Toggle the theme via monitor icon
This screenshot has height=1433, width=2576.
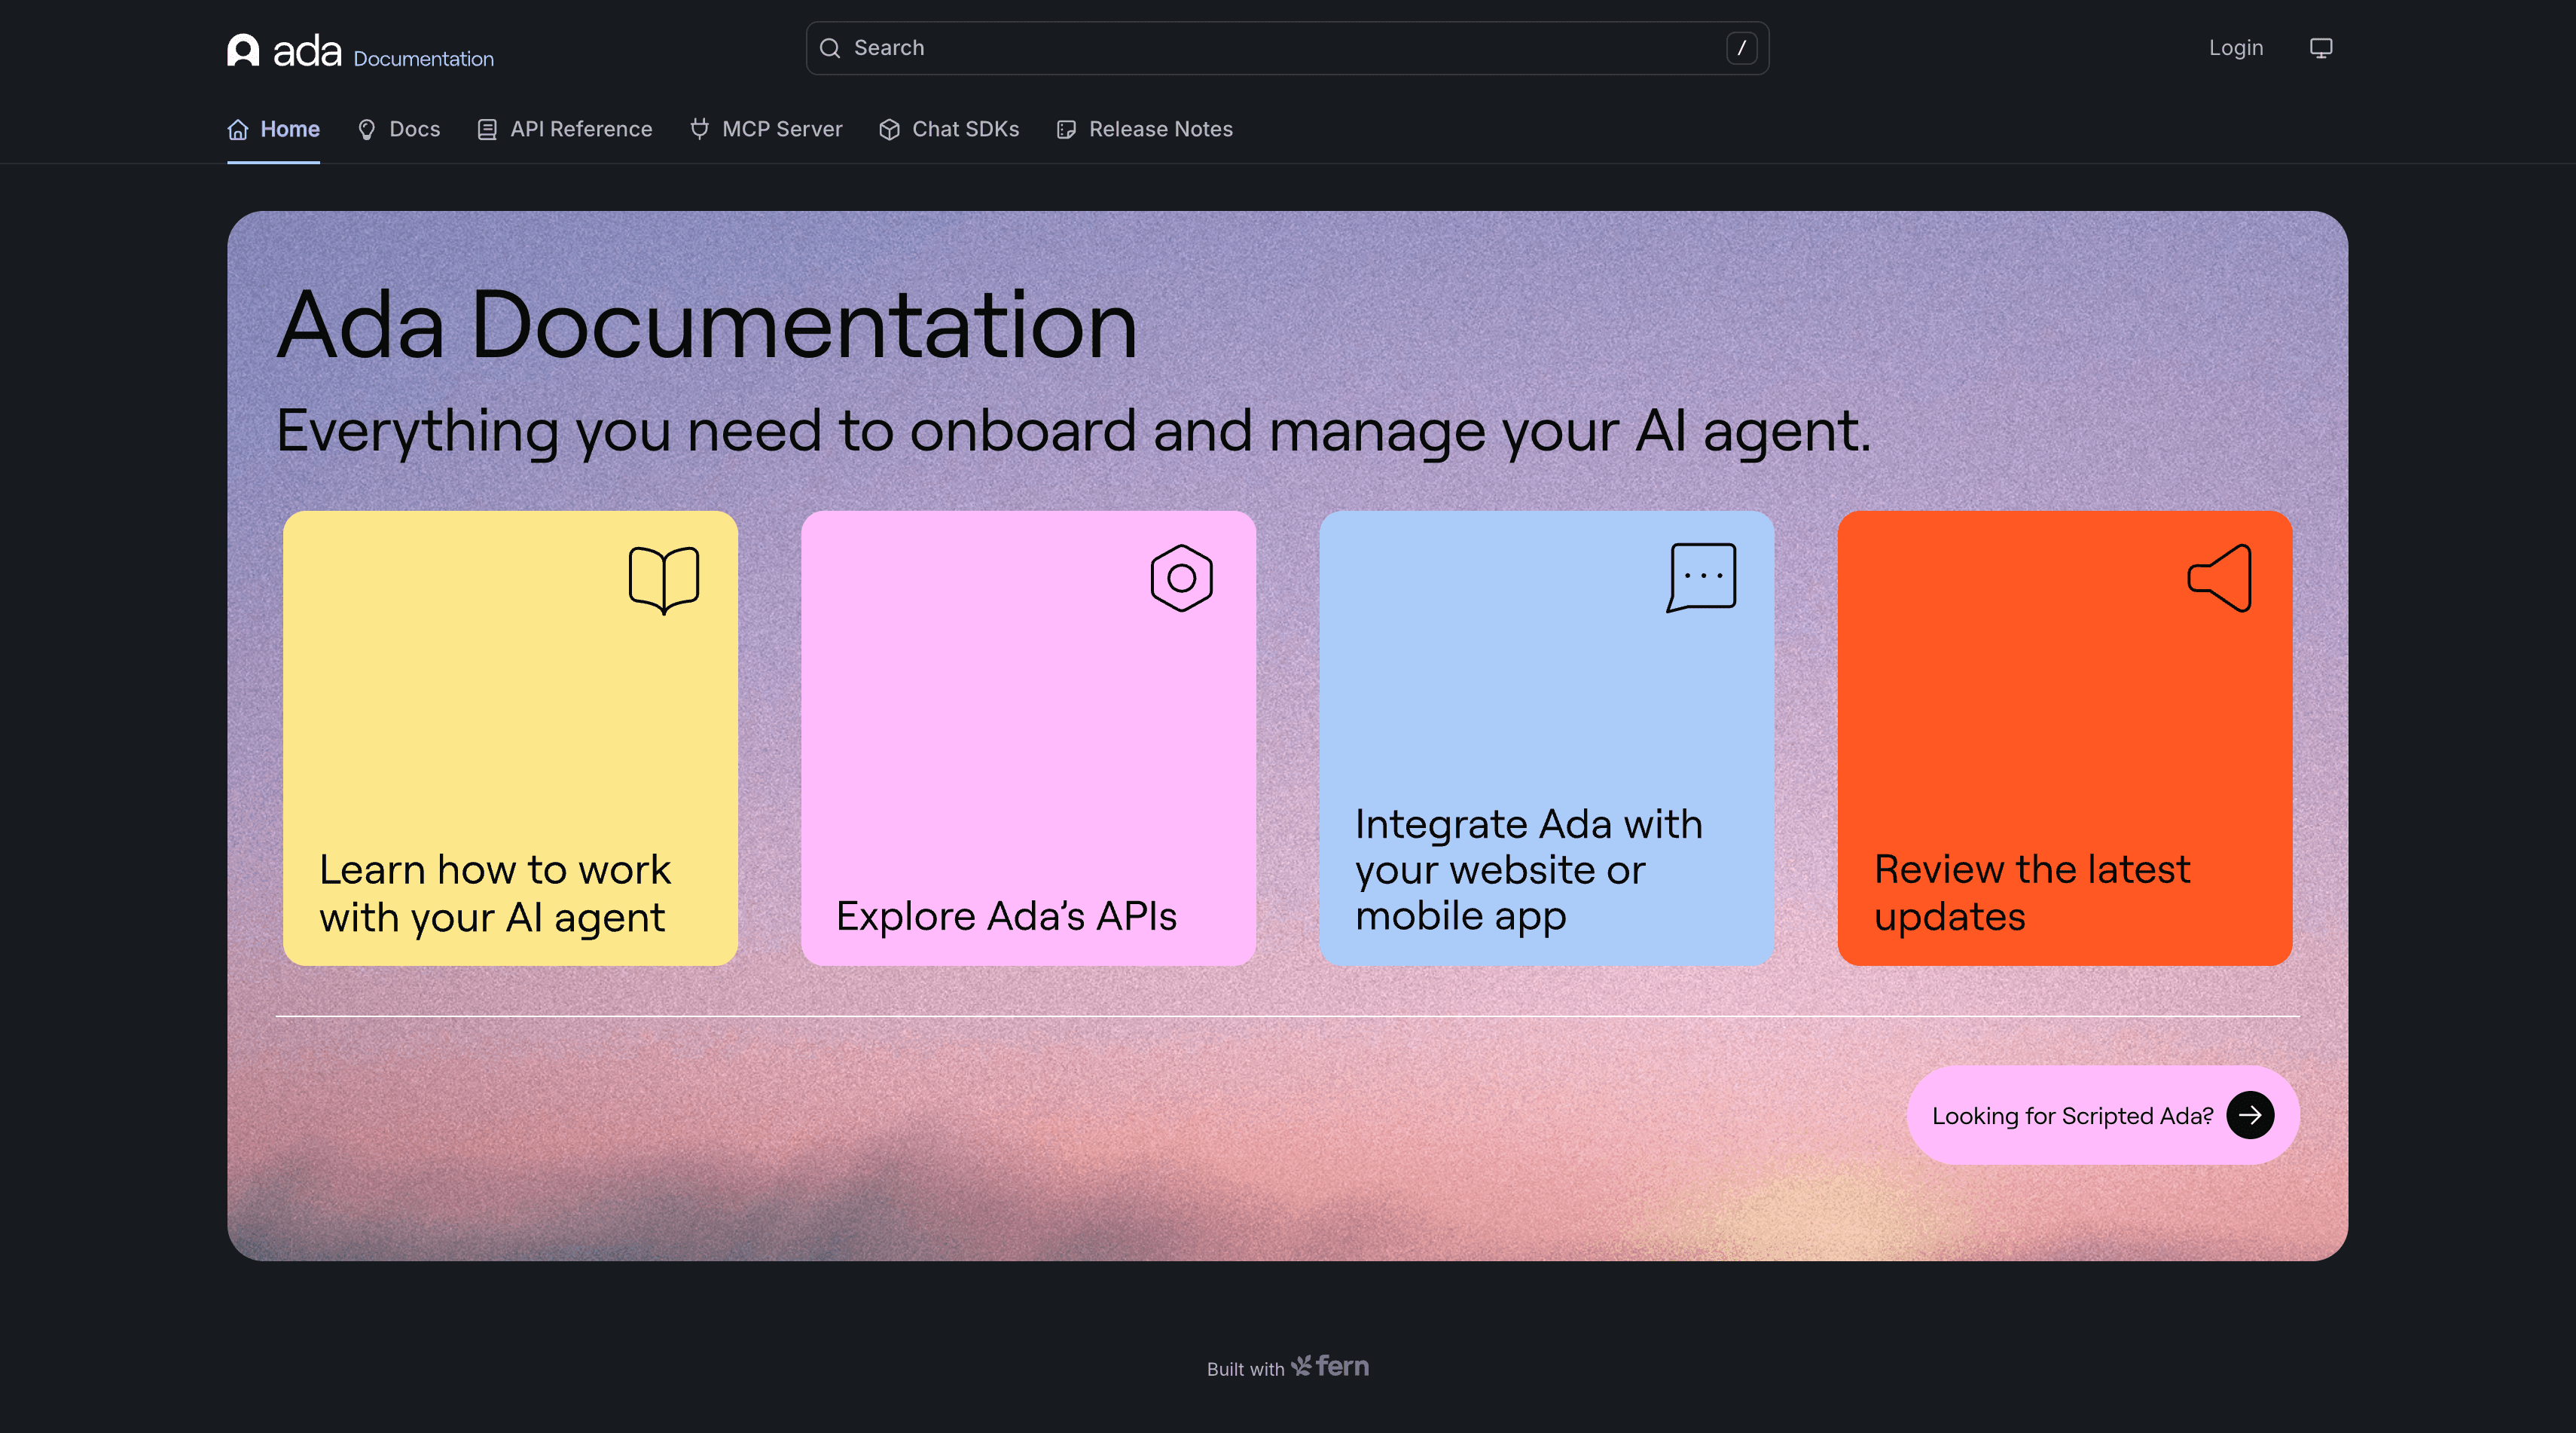point(2321,48)
